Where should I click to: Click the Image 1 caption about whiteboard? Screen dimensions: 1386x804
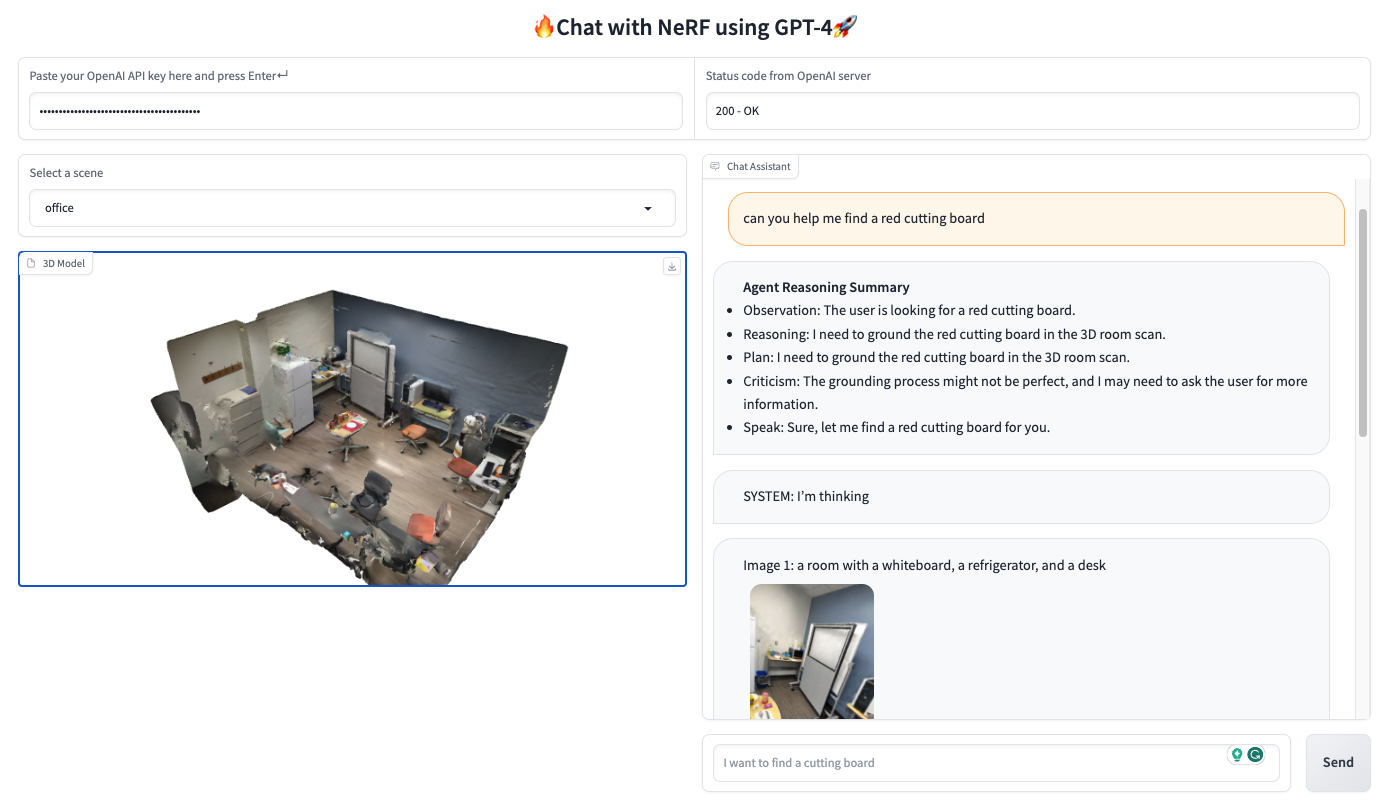924,565
